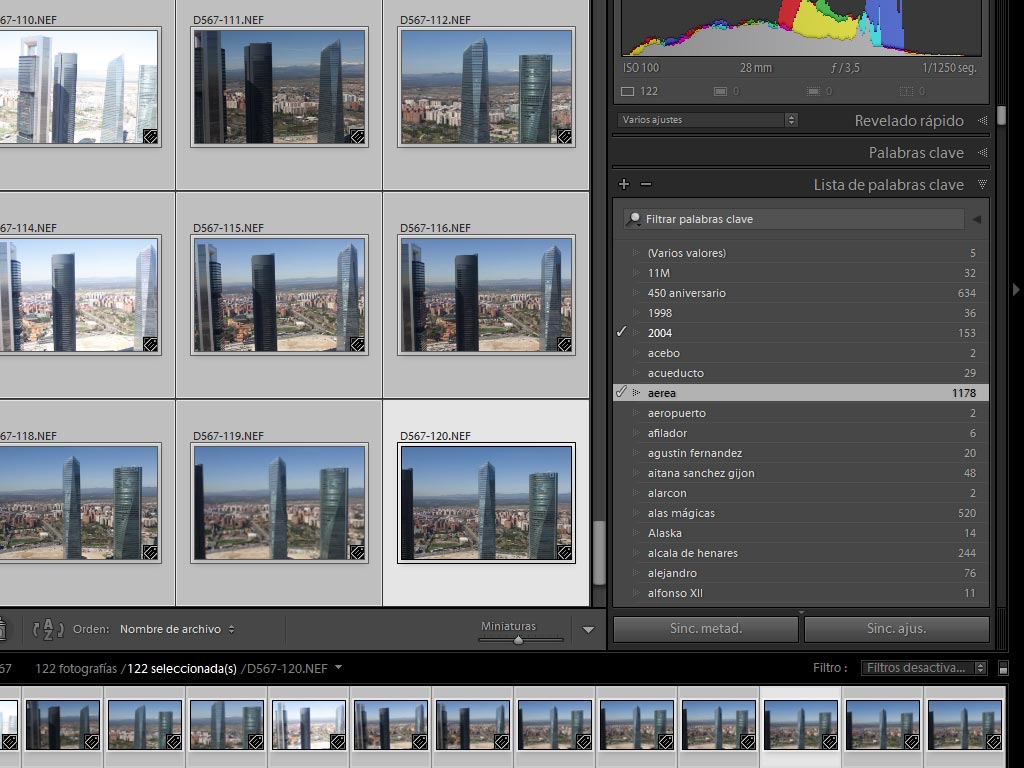Add a new keyword with the plus icon

[624, 184]
